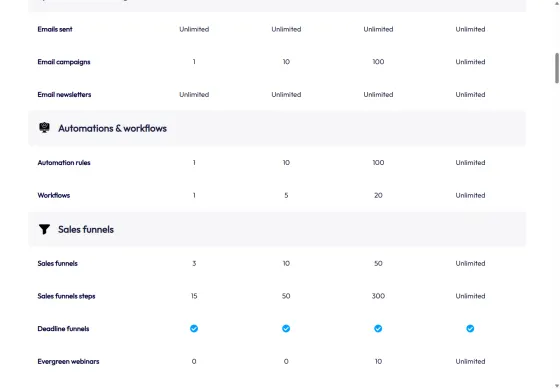This screenshot has width=560, height=389.
Task: Click Workflows Unlimited value
Action: (x=470, y=195)
